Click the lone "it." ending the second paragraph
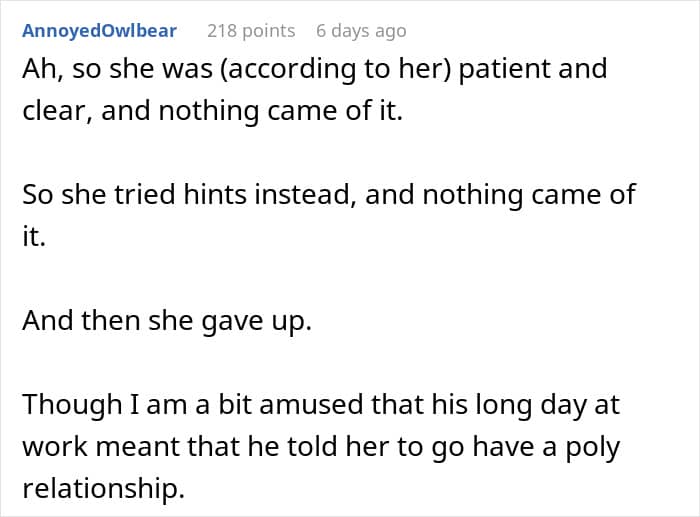The height and width of the screenshot is (517, 700). (34, 239)
